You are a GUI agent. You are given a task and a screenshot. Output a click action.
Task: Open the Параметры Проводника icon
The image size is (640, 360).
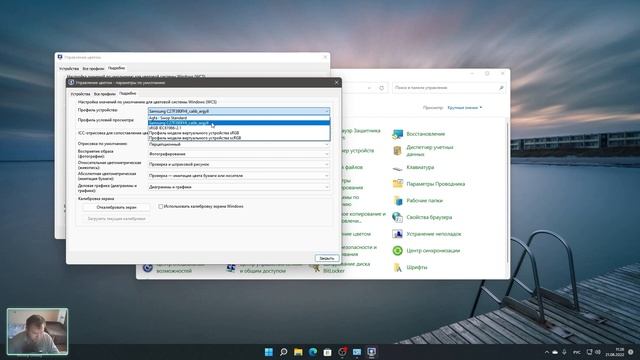tap(398, 184)
